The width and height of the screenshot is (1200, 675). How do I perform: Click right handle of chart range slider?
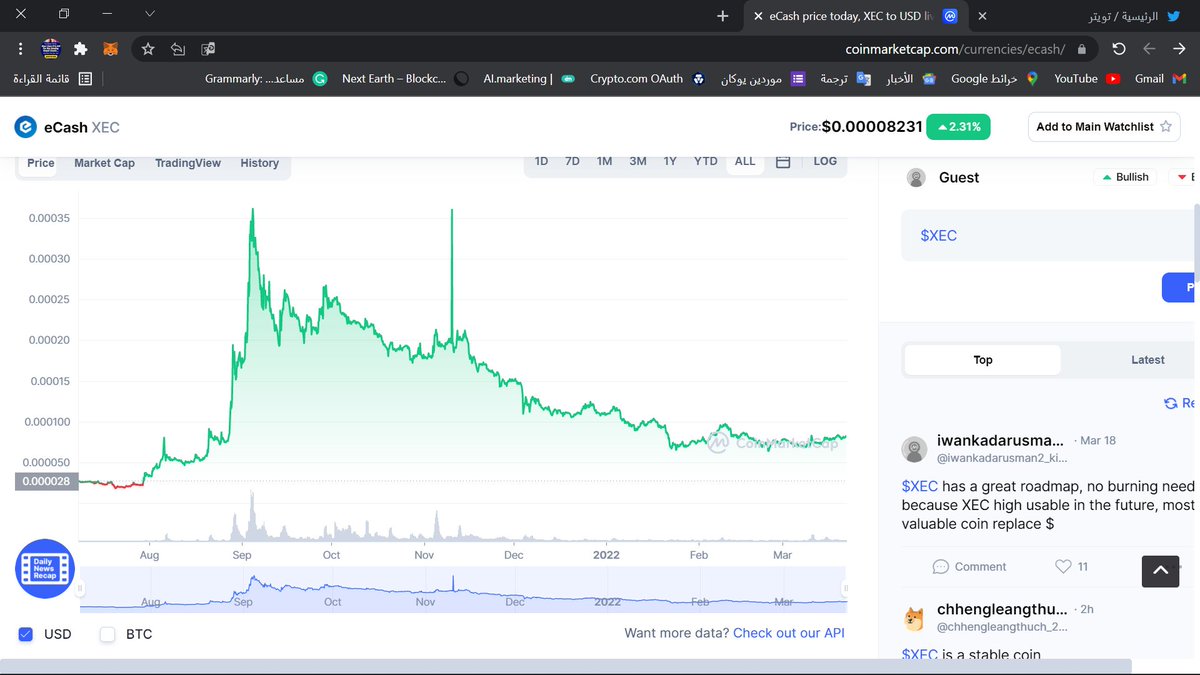tap(845, 588)
